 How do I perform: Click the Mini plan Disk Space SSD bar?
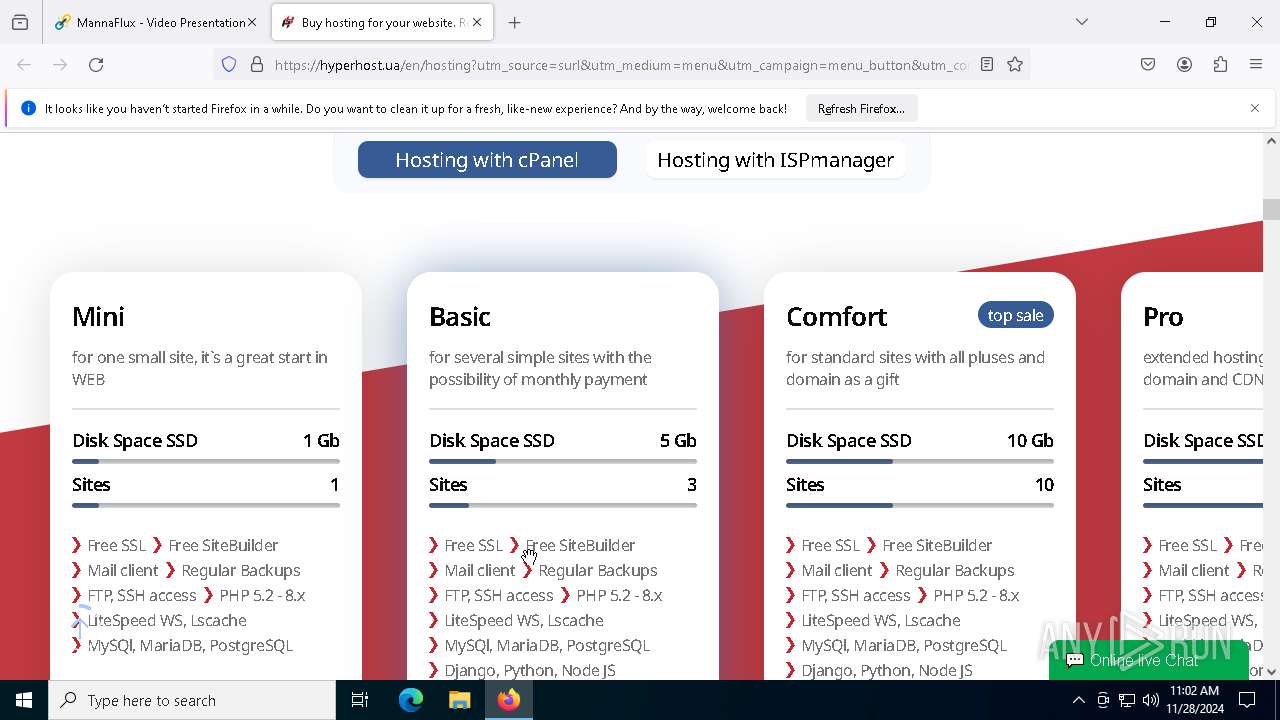tap(206, 461)
